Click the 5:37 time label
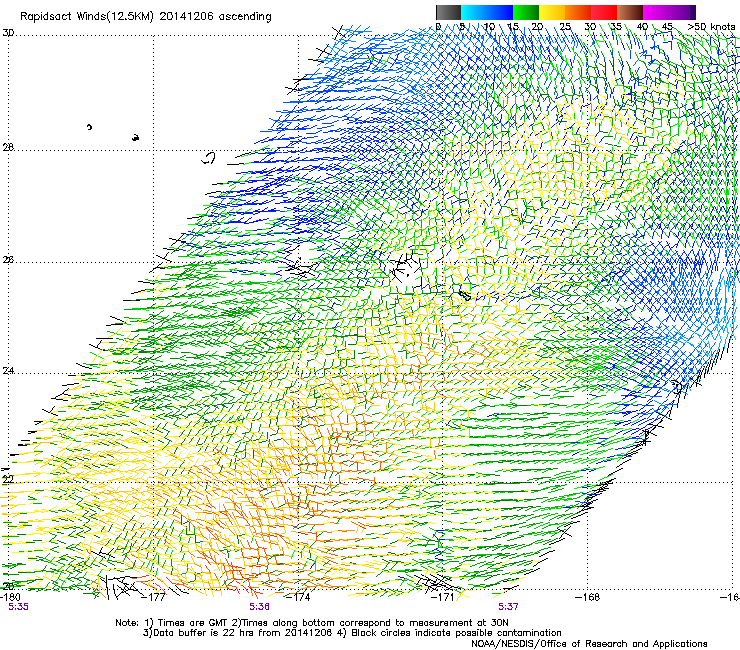 (508, 607)
